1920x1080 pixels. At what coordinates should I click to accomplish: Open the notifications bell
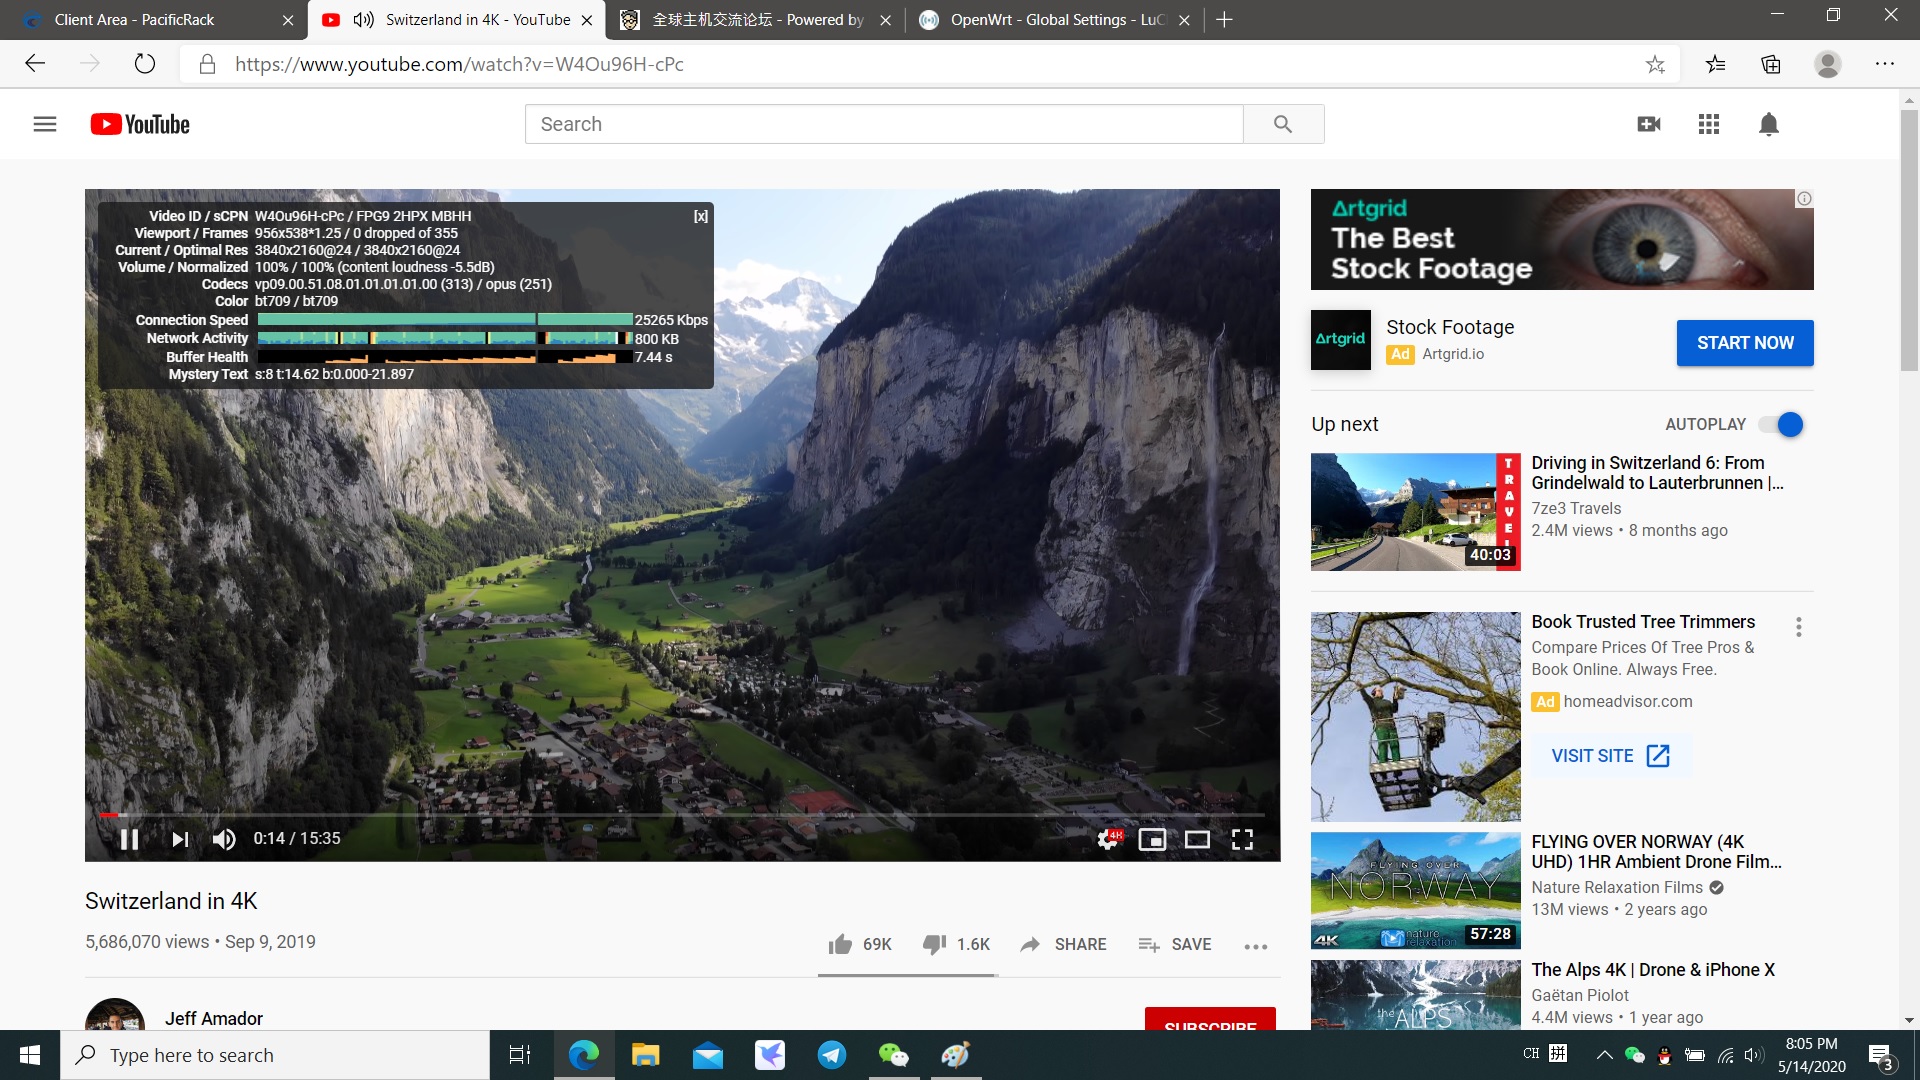(1769, 124)
